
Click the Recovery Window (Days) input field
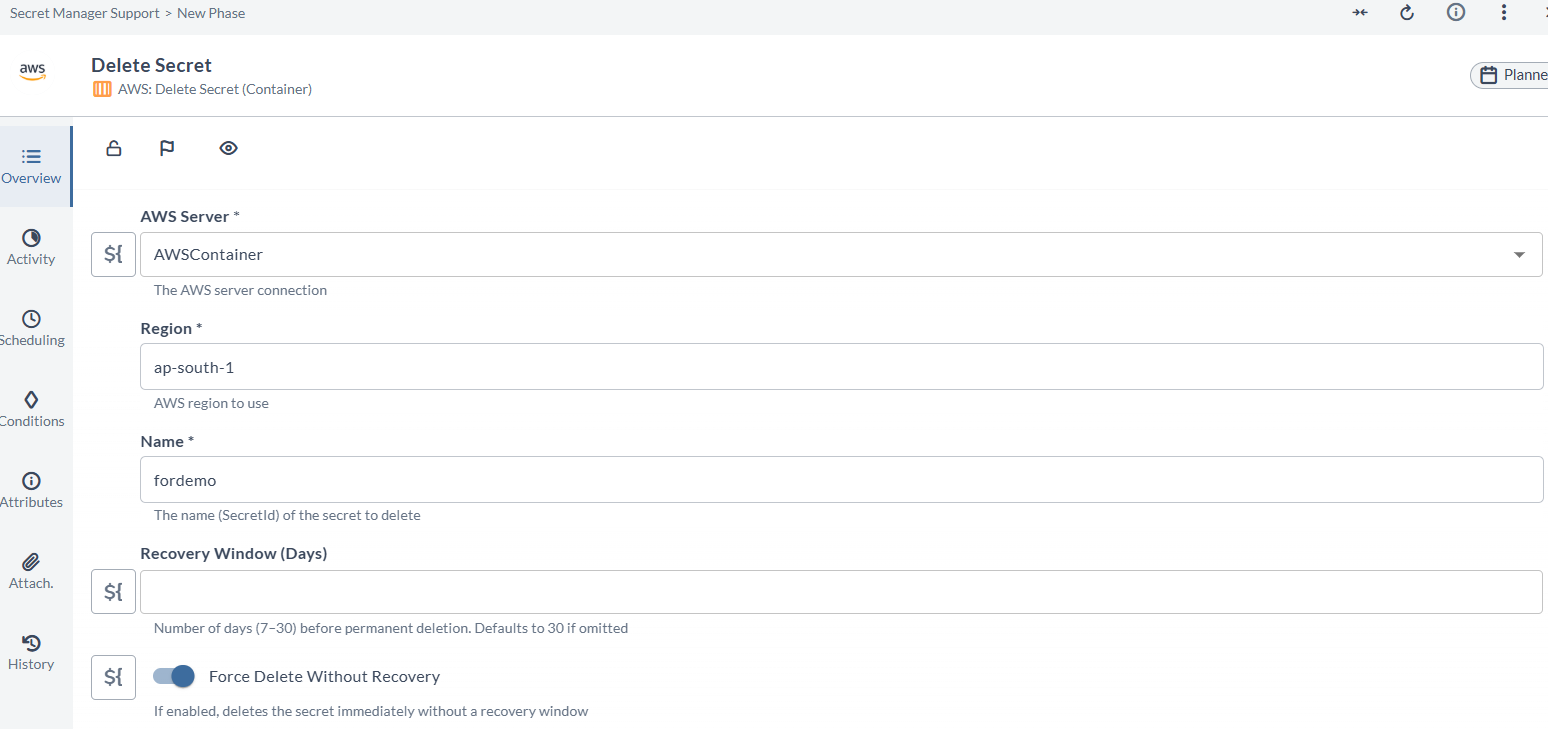click(840, 592)
